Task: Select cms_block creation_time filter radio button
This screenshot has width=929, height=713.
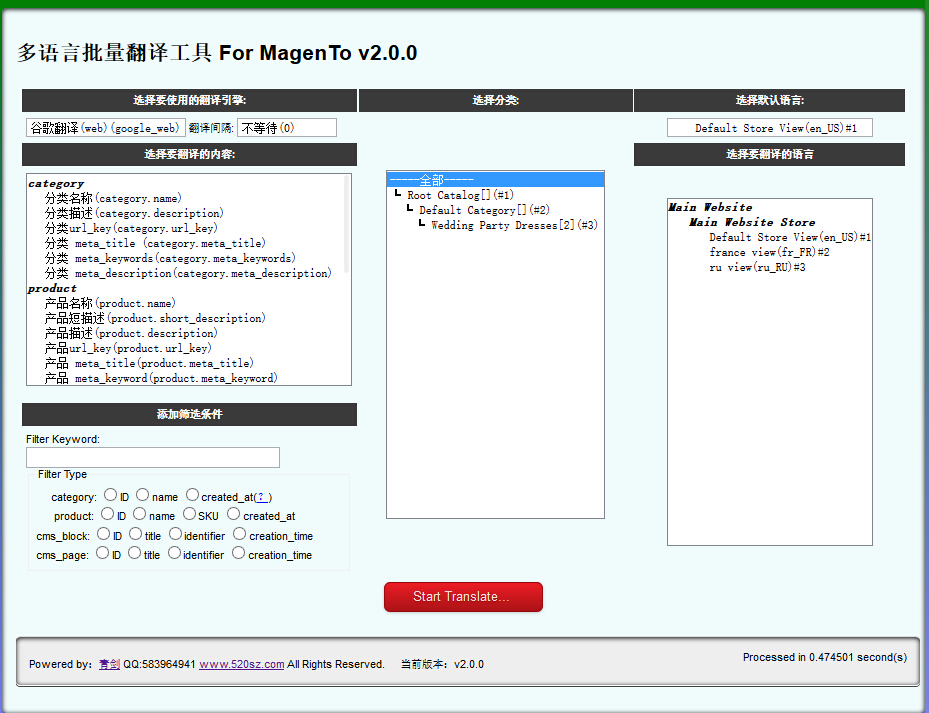Action: 239,533
